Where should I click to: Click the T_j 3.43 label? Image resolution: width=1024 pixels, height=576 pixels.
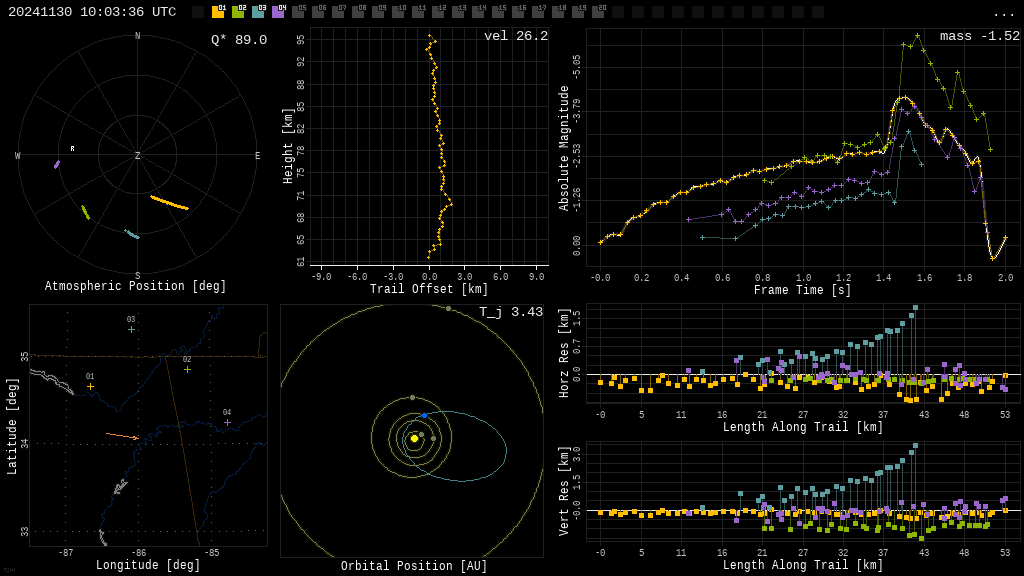(x=511, y=312)
